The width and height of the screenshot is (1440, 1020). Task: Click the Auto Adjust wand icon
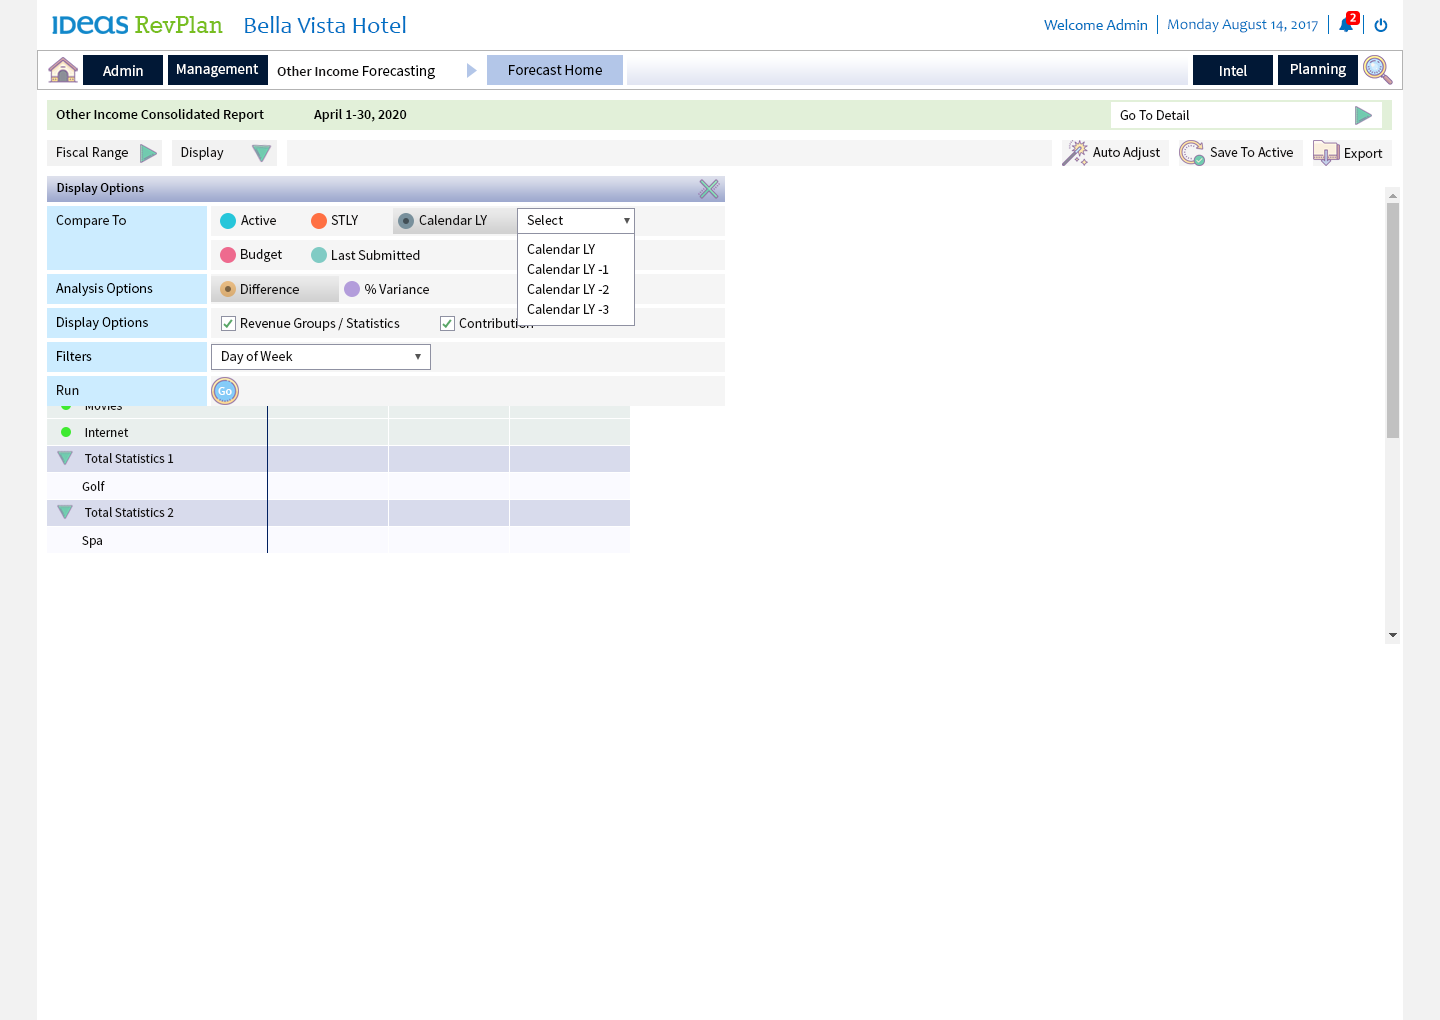1075,153
